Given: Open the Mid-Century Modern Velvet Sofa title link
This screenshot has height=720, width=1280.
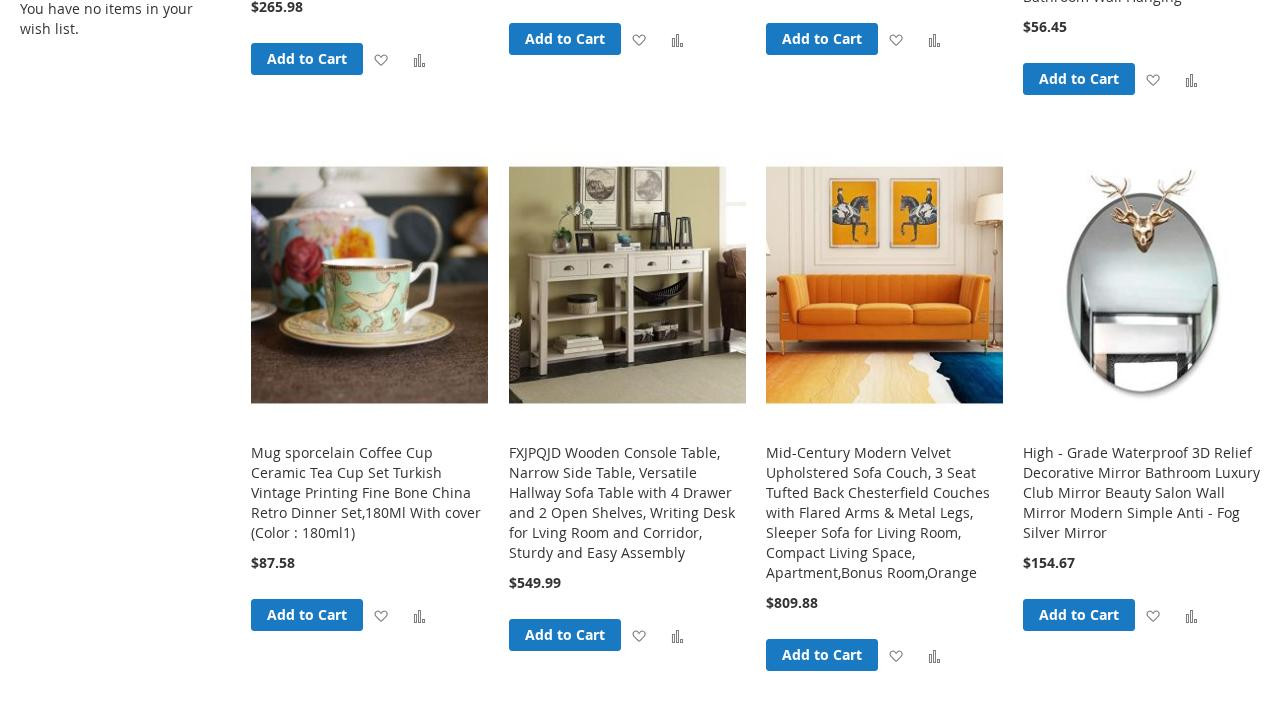Looking at the screenshot, I should pyautogui.click(x=878, y=512).
